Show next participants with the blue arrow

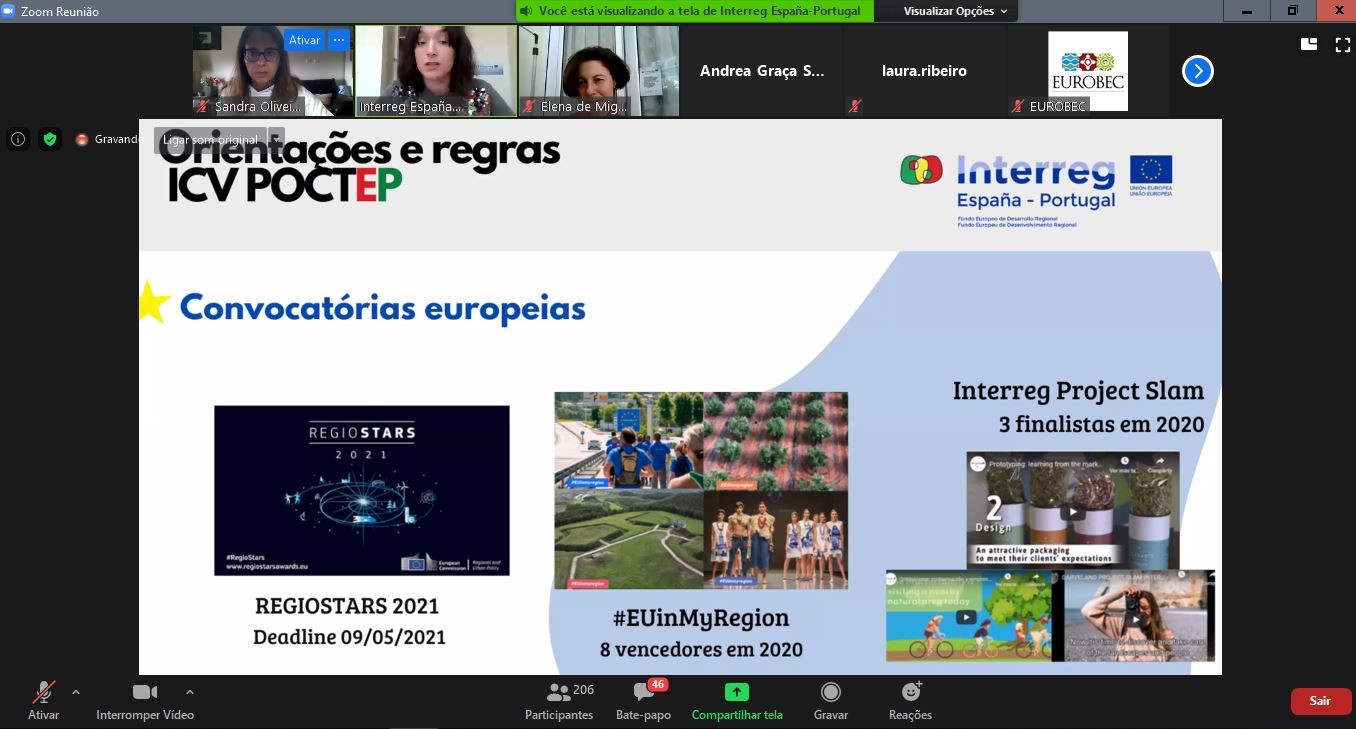tap(1198, 71)
